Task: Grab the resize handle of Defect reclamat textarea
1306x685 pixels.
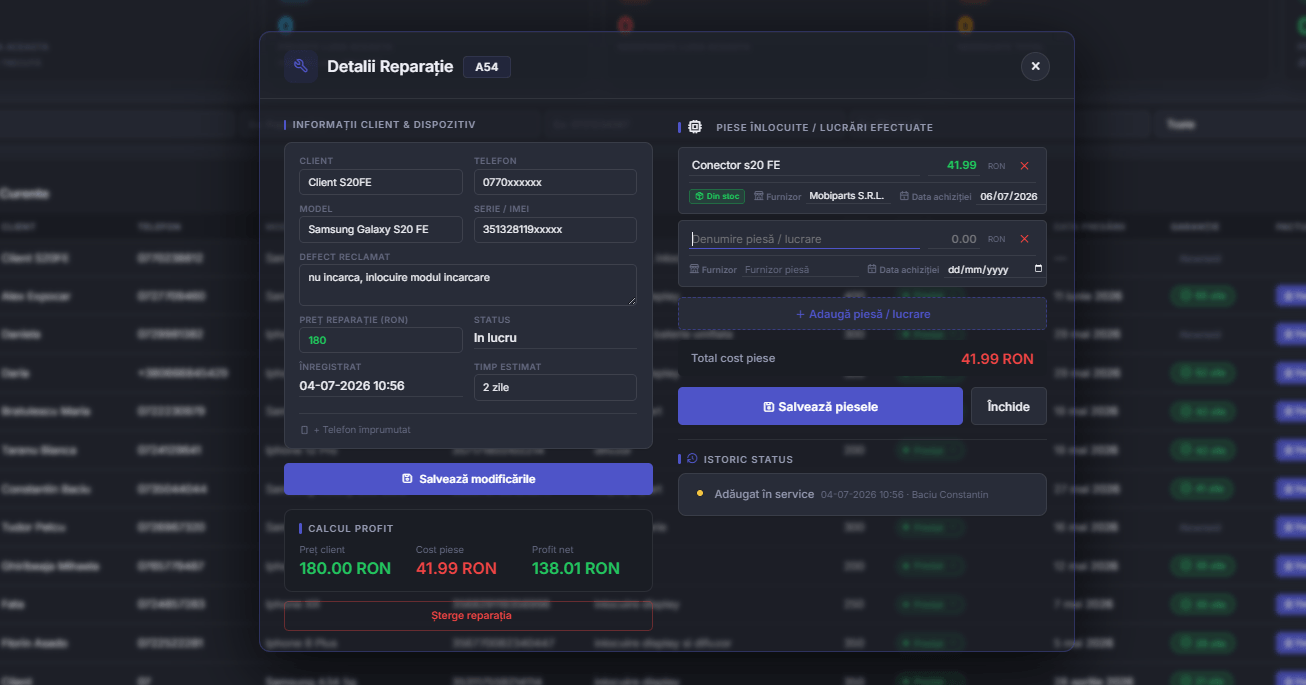Action: tap(631, 300)
